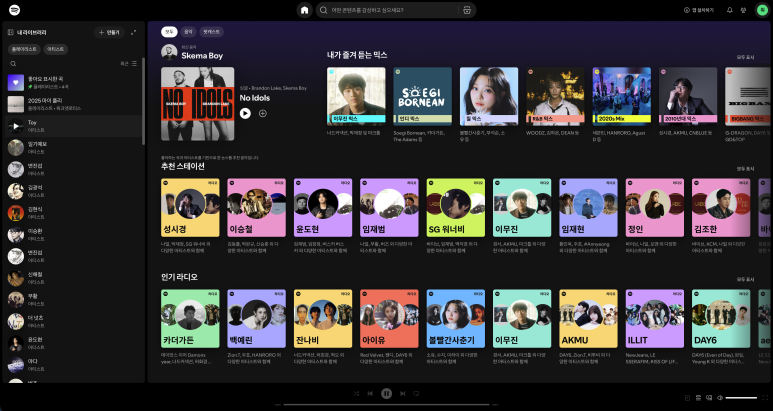Image resolution: width=773 pixels, height=411 pixels.
Task: Open fullscreen mode icon at bottom right
Action: 765,398
